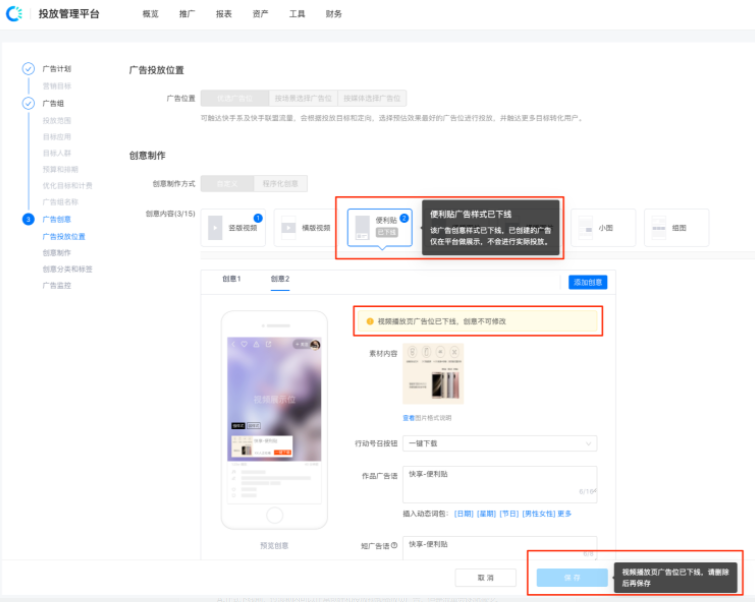Select 程序化创意 creative mode
The image size is (755, 602).
280,183
